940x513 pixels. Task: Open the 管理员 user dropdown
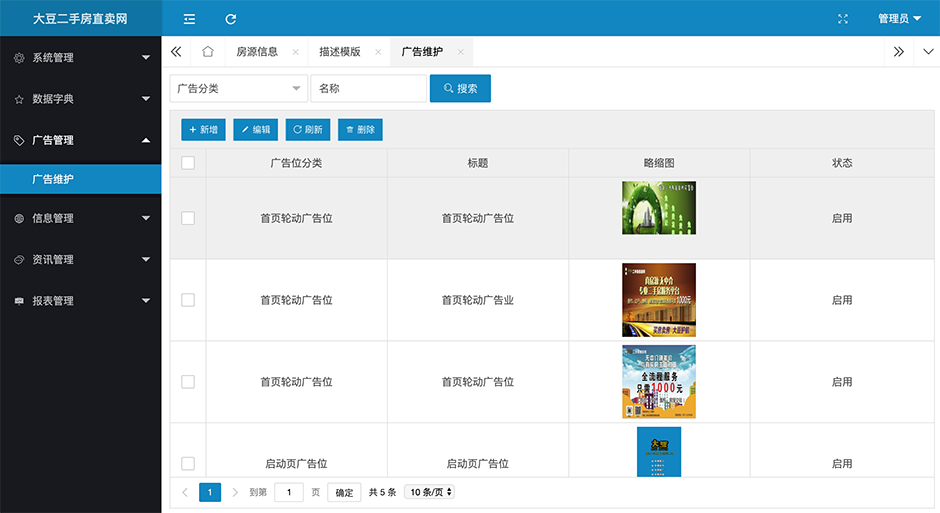coord(899,19)
